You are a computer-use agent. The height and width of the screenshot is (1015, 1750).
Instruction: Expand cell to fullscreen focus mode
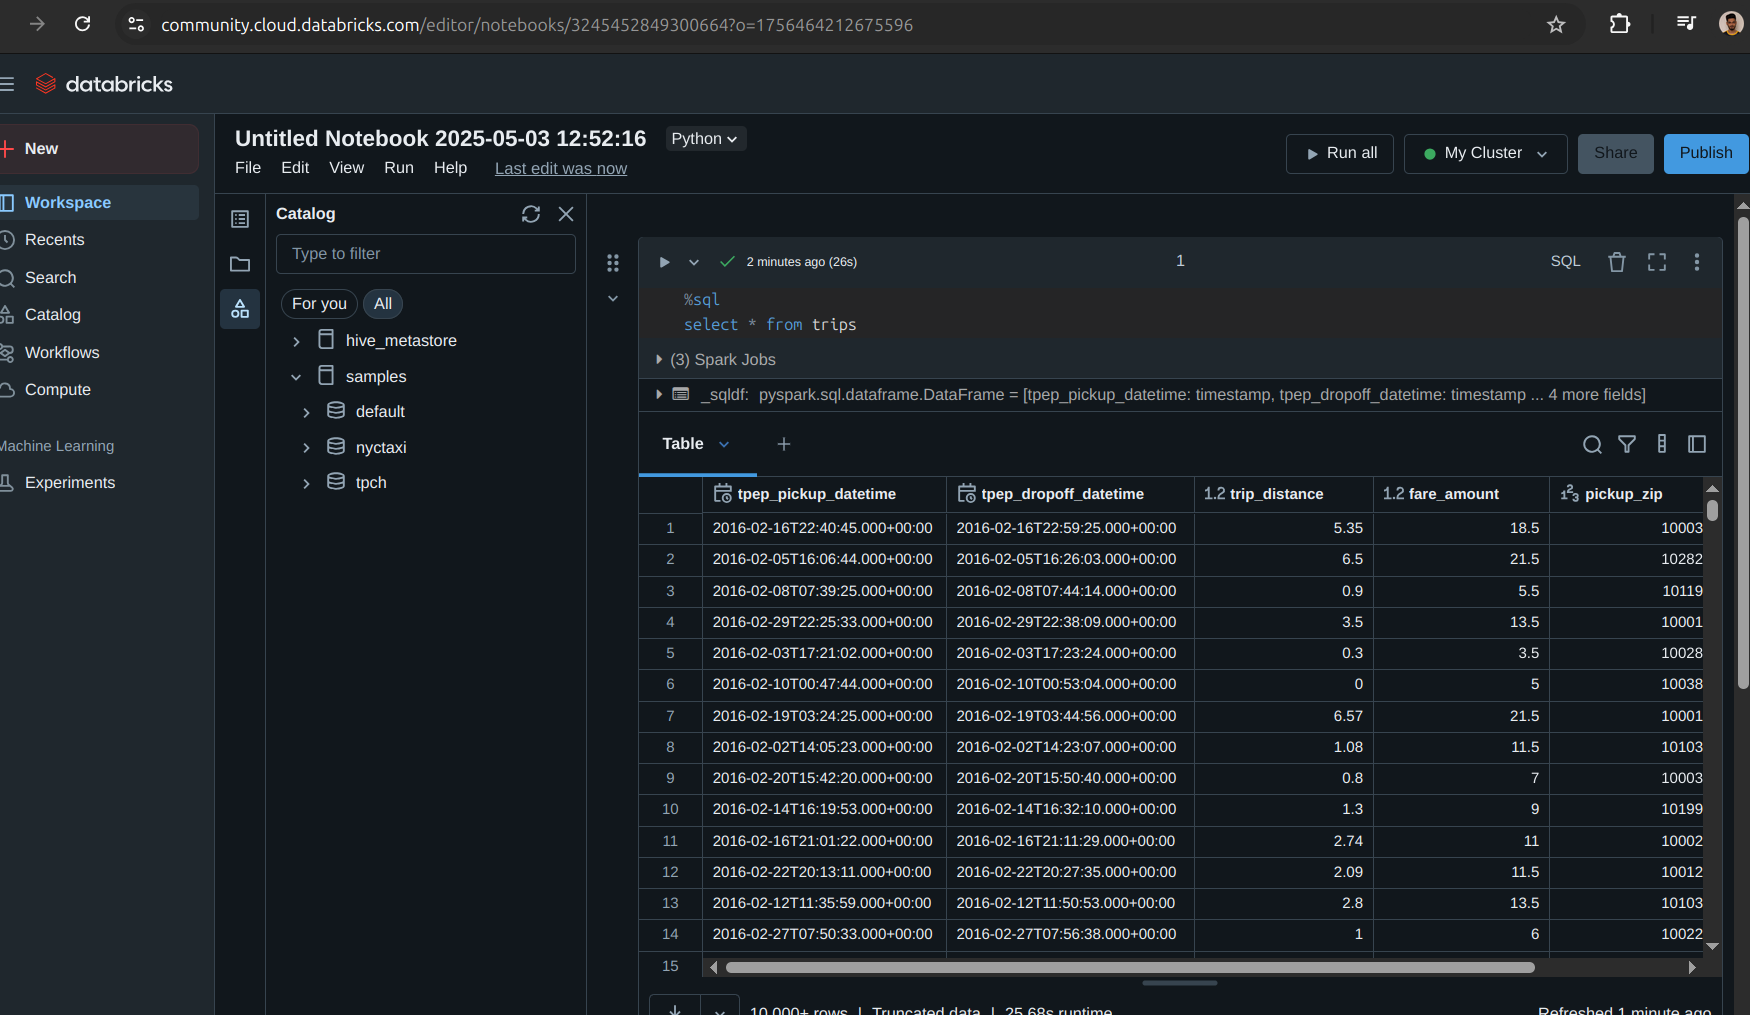1657,262
